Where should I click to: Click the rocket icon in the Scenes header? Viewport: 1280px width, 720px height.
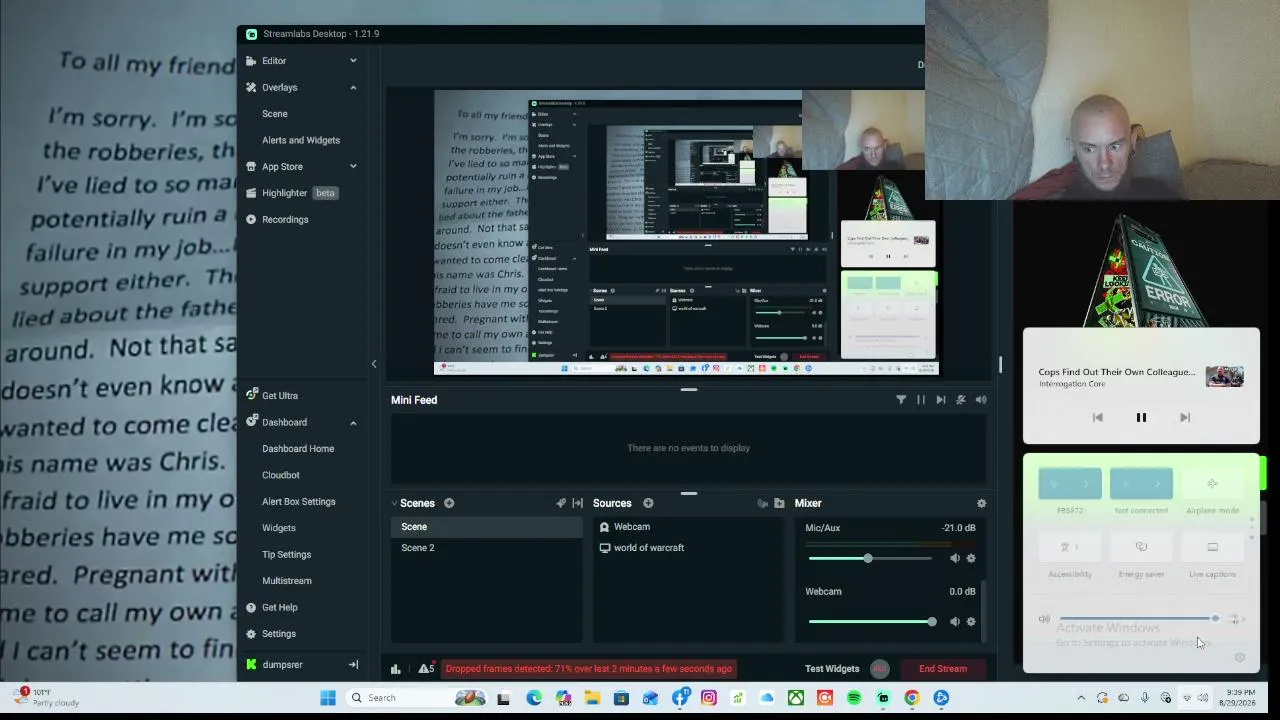pos(561,503)
